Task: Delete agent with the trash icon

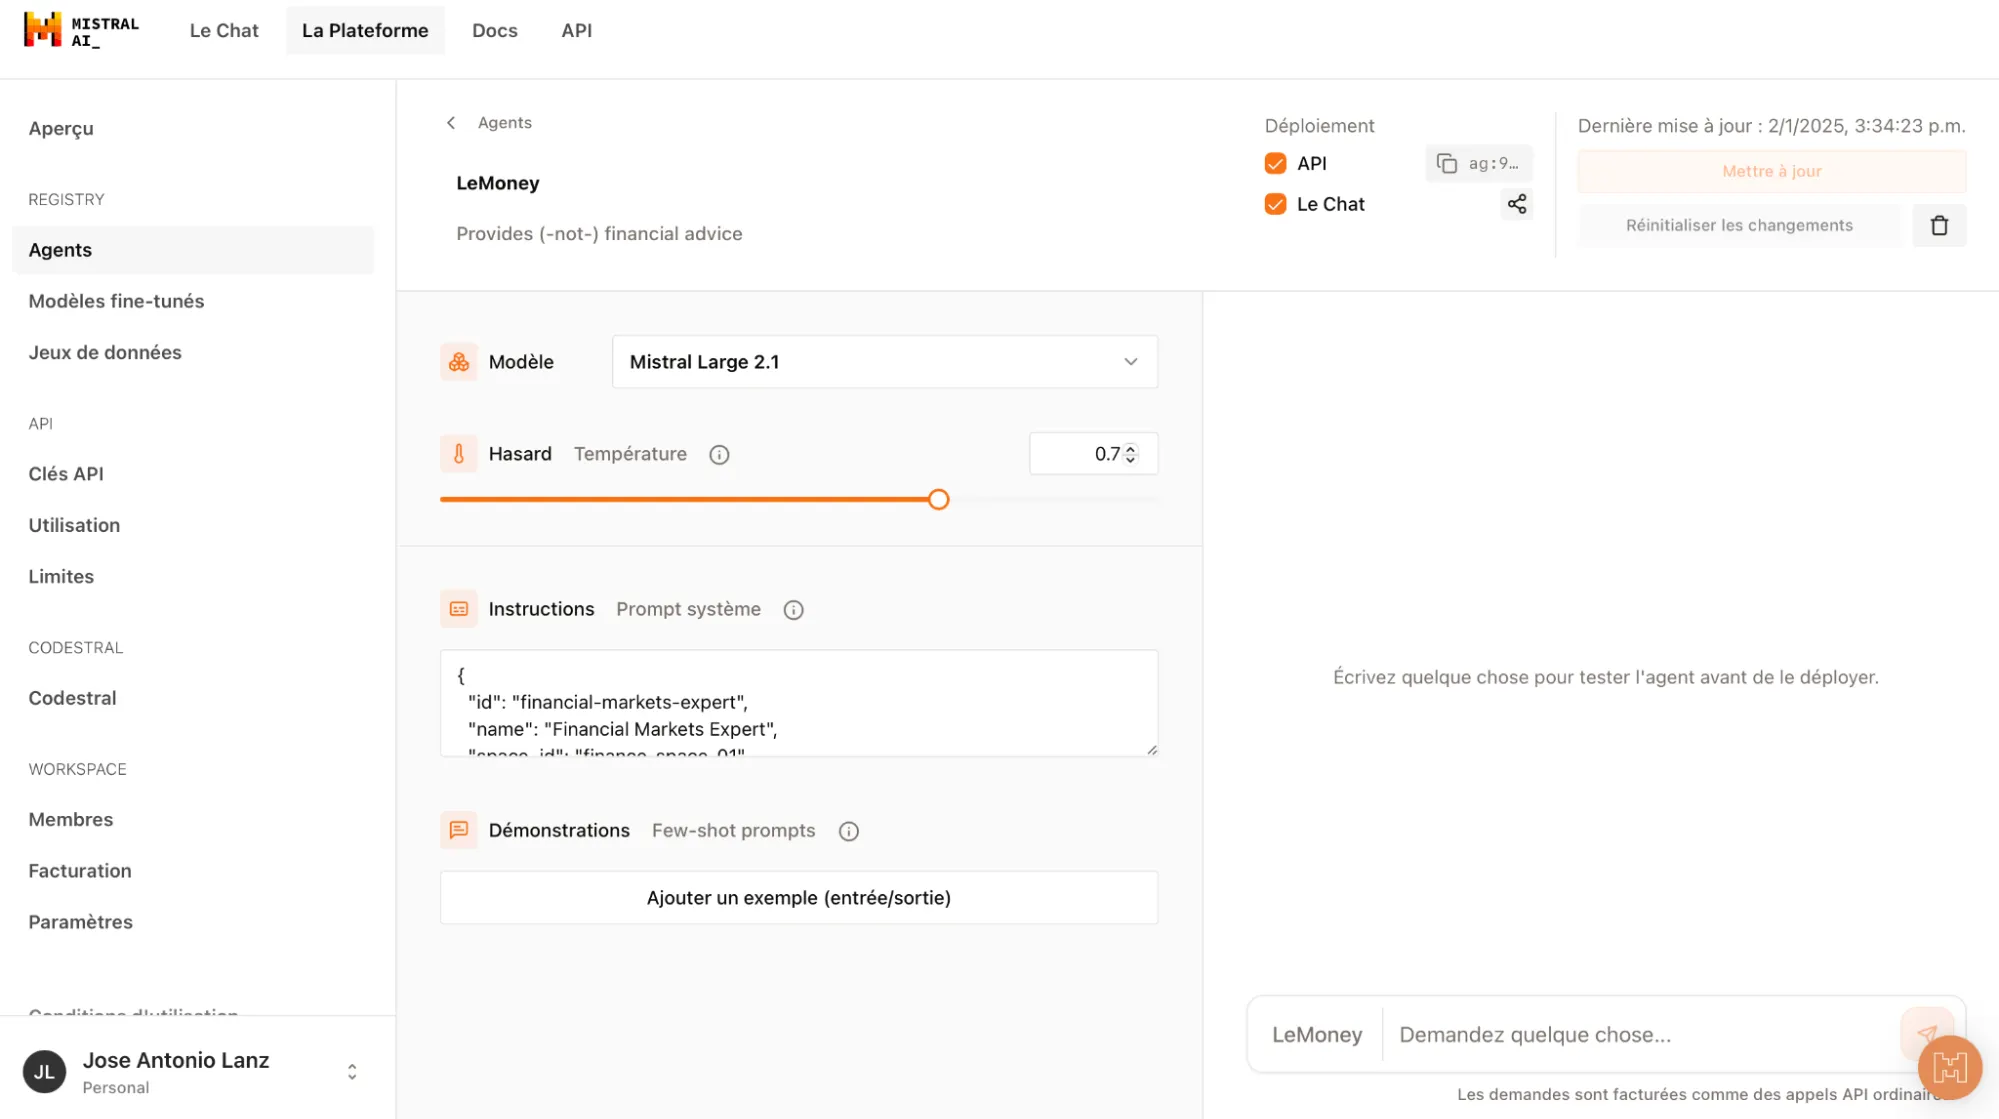Action: pos(1939,225)
